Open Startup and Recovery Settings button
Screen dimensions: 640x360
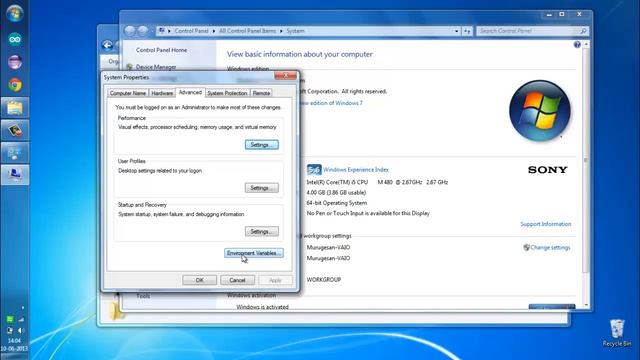pyautogui.click(x=262, y=231)
